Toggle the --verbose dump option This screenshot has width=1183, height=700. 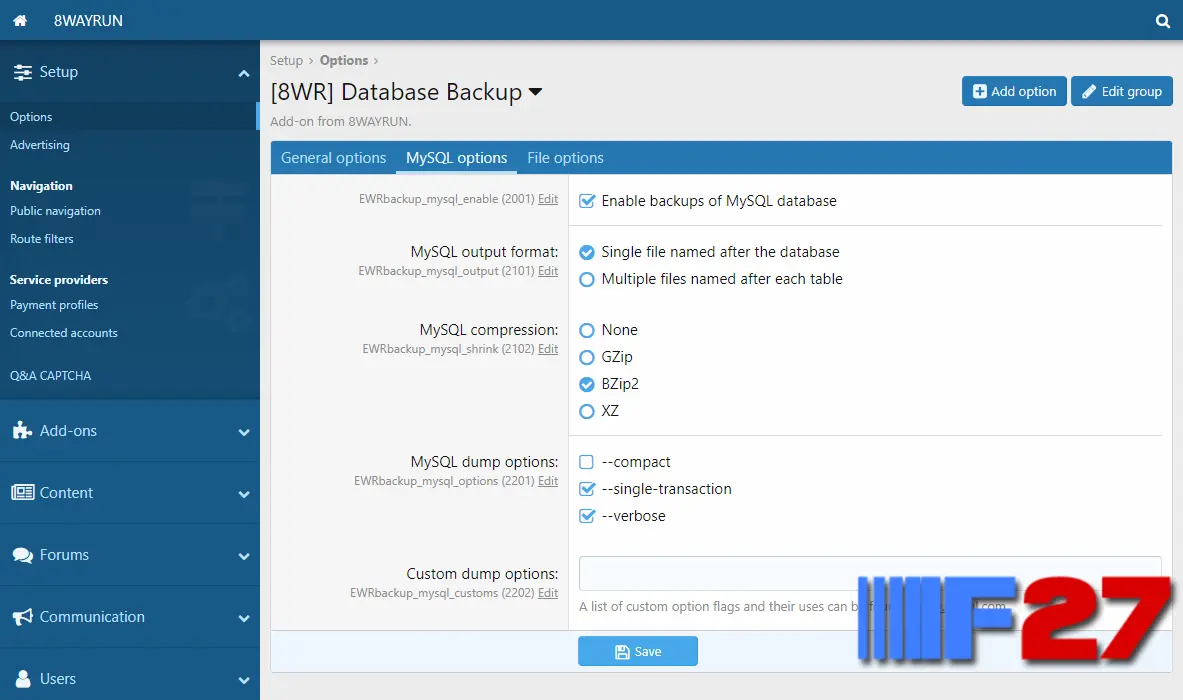click(x=586, y=517)
